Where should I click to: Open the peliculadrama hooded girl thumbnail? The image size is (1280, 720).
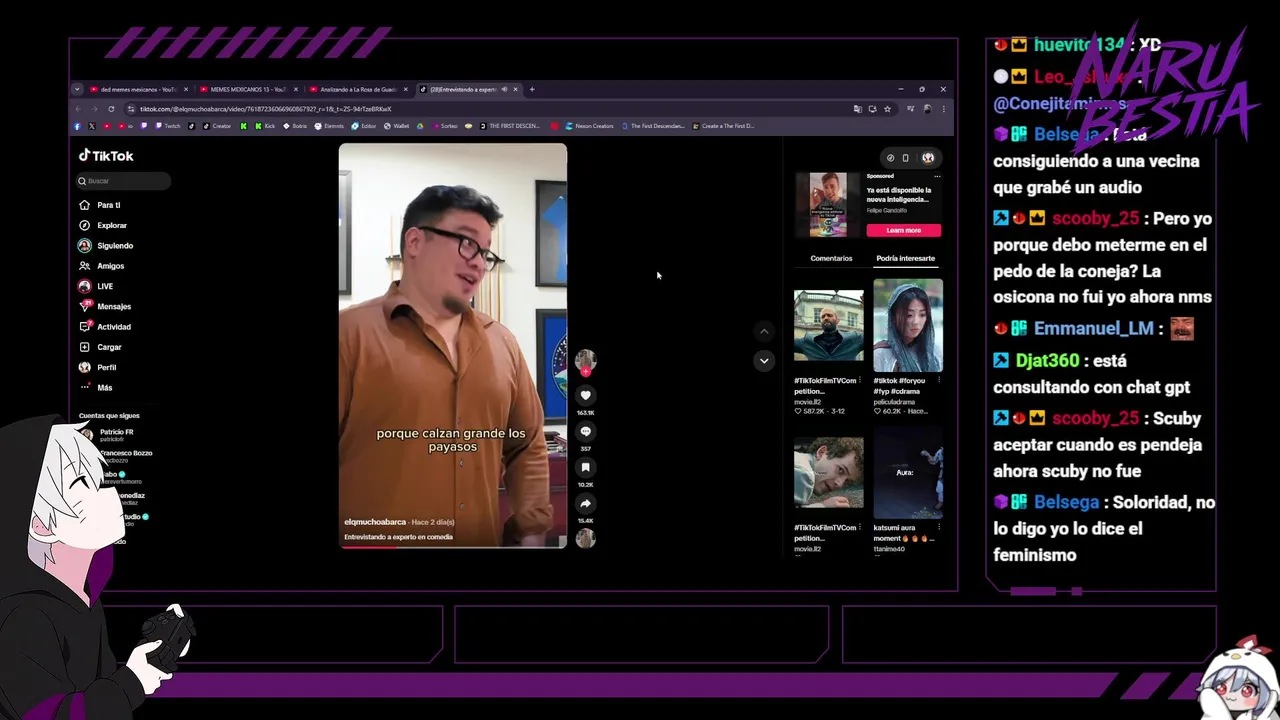908,325
